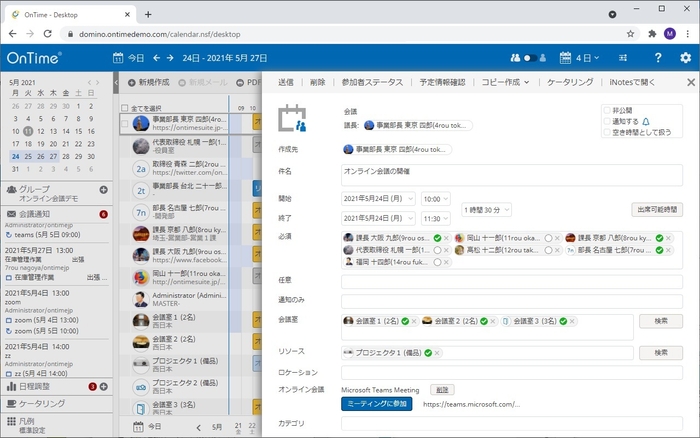Open Chrome profile avatar
Screen dimensions: 700x438
coord(670,34)
